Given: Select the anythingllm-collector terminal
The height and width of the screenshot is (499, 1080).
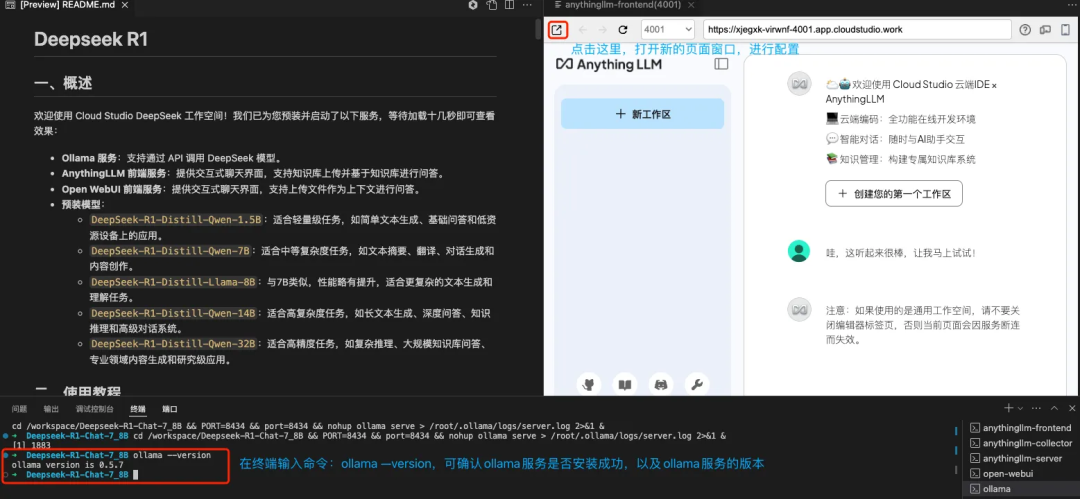Looking at the screenshot, I should pyautogui.click(x=1020, y=443).
